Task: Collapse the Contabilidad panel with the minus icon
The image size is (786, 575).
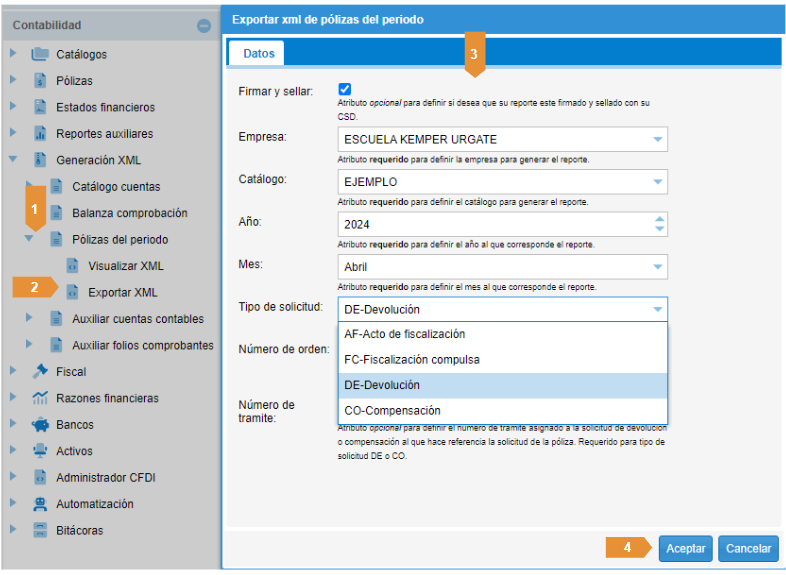Action: (204, 26)
